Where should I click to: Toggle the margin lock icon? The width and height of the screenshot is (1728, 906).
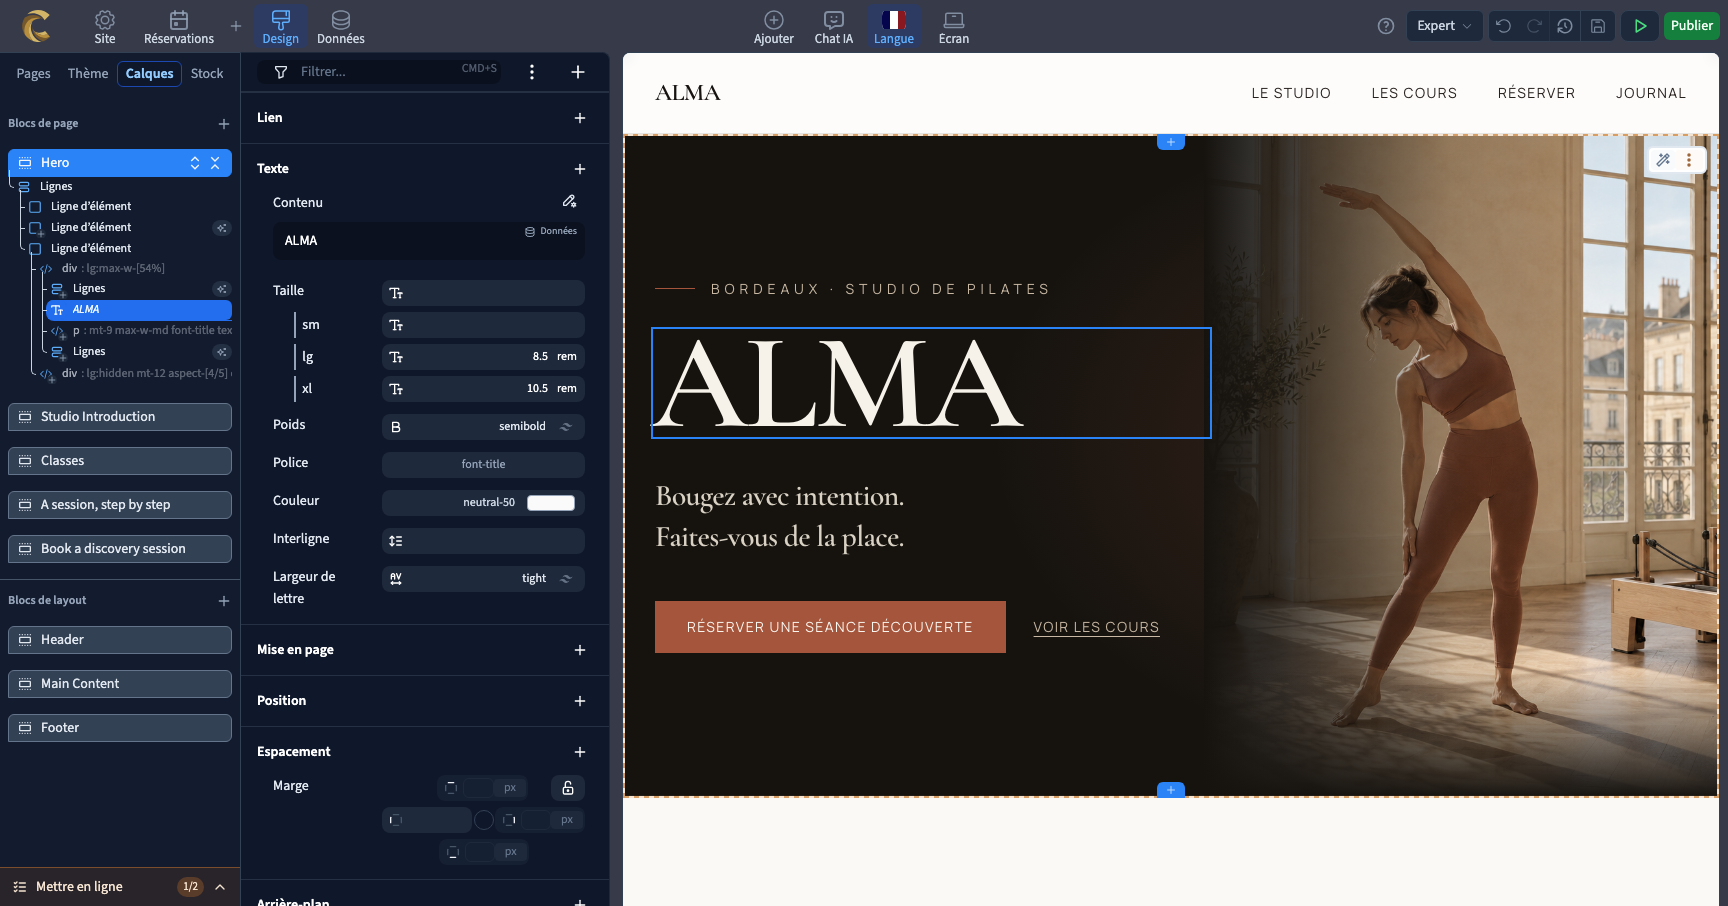coord(568,788)
